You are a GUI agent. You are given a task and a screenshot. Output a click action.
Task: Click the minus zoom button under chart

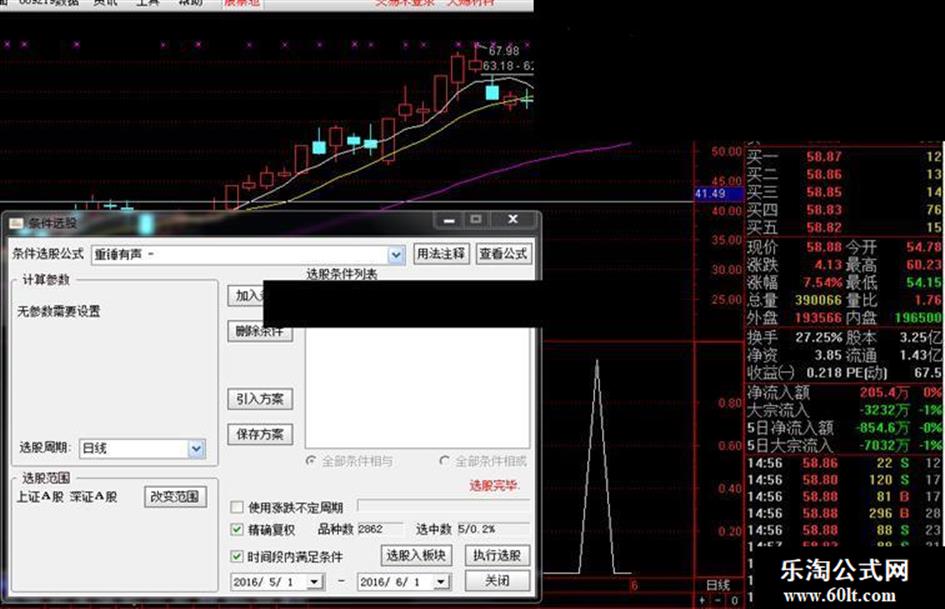coord(718,601)
